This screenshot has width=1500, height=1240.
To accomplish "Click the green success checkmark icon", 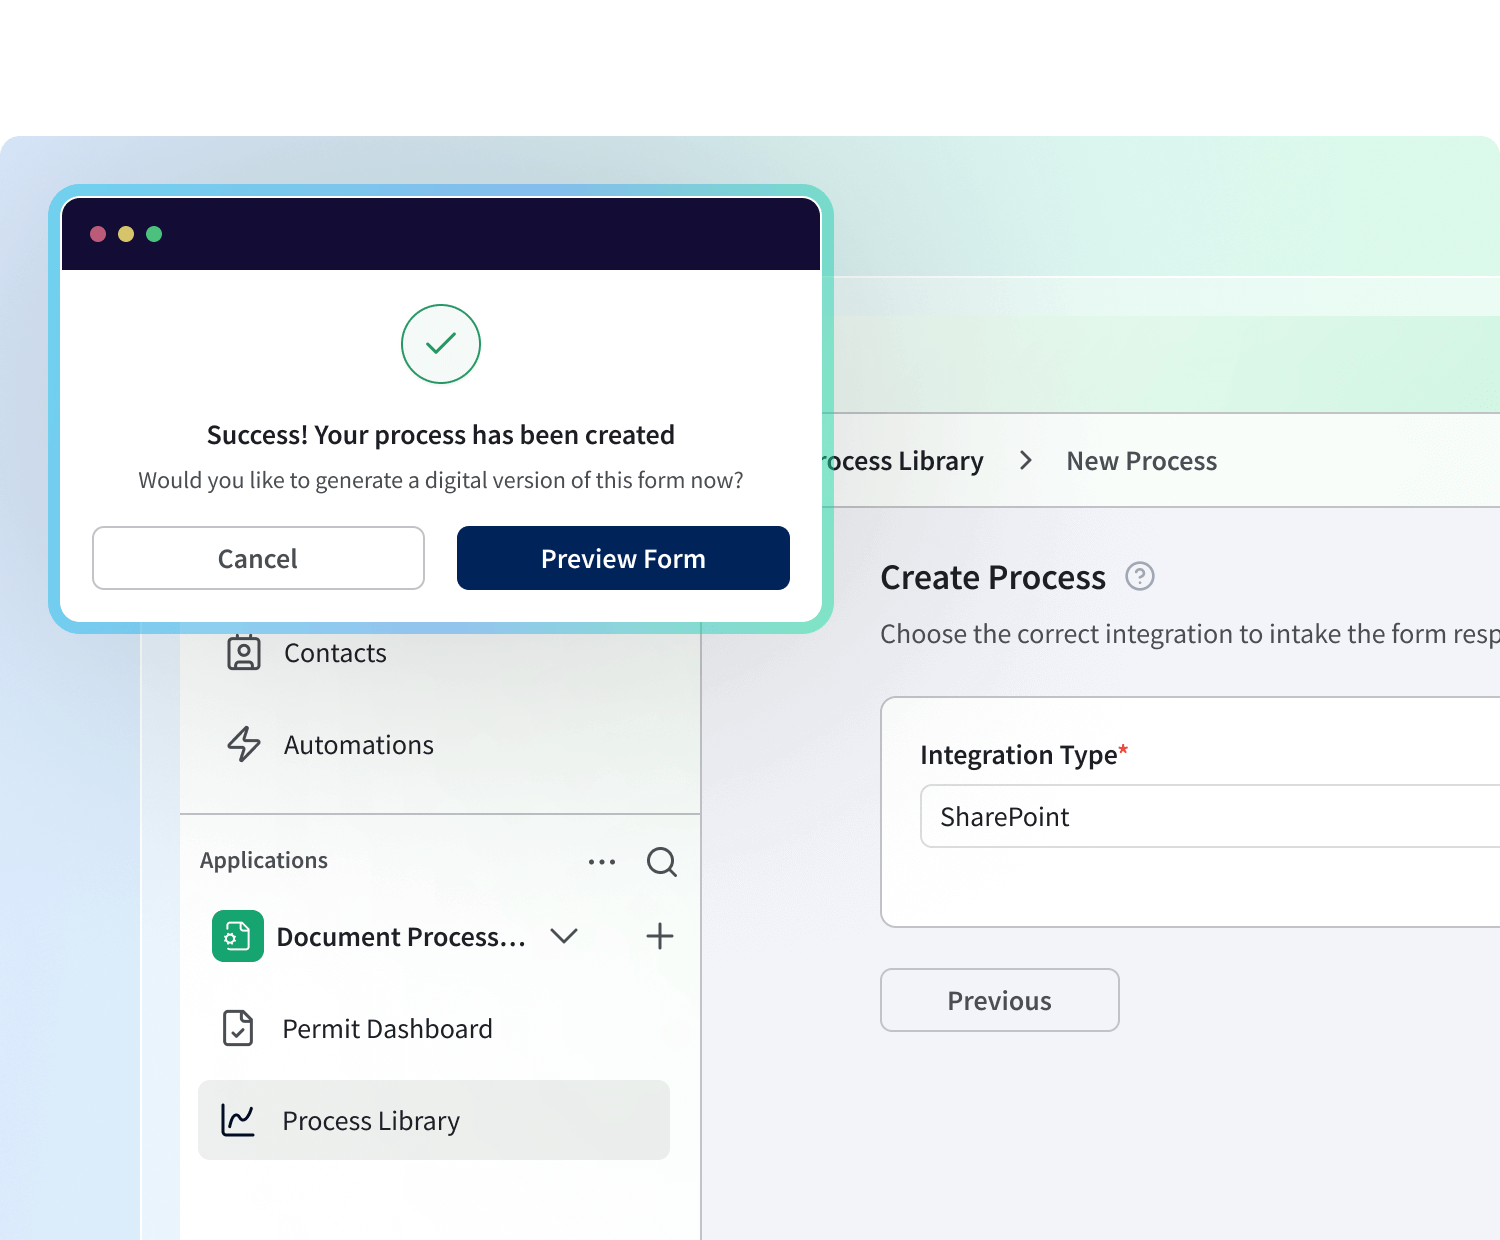I will (x=441, y=344).
